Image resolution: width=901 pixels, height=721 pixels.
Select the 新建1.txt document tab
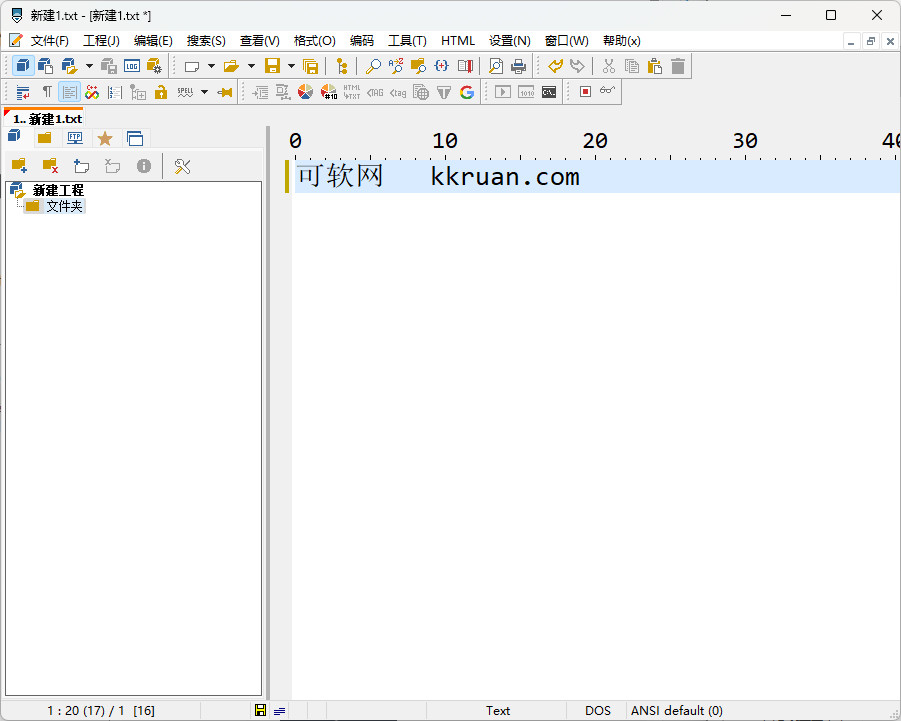[x=44, y=118]
